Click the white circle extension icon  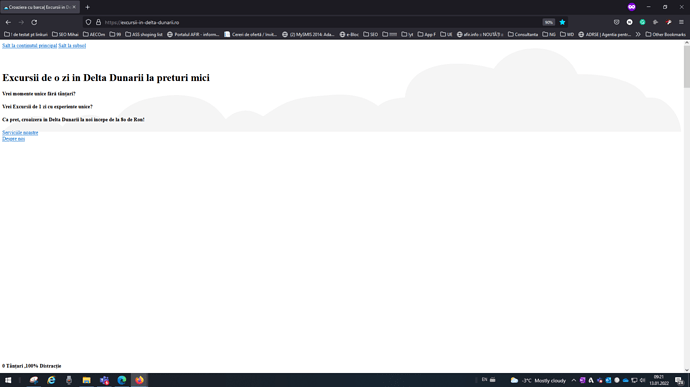point(629,22)
